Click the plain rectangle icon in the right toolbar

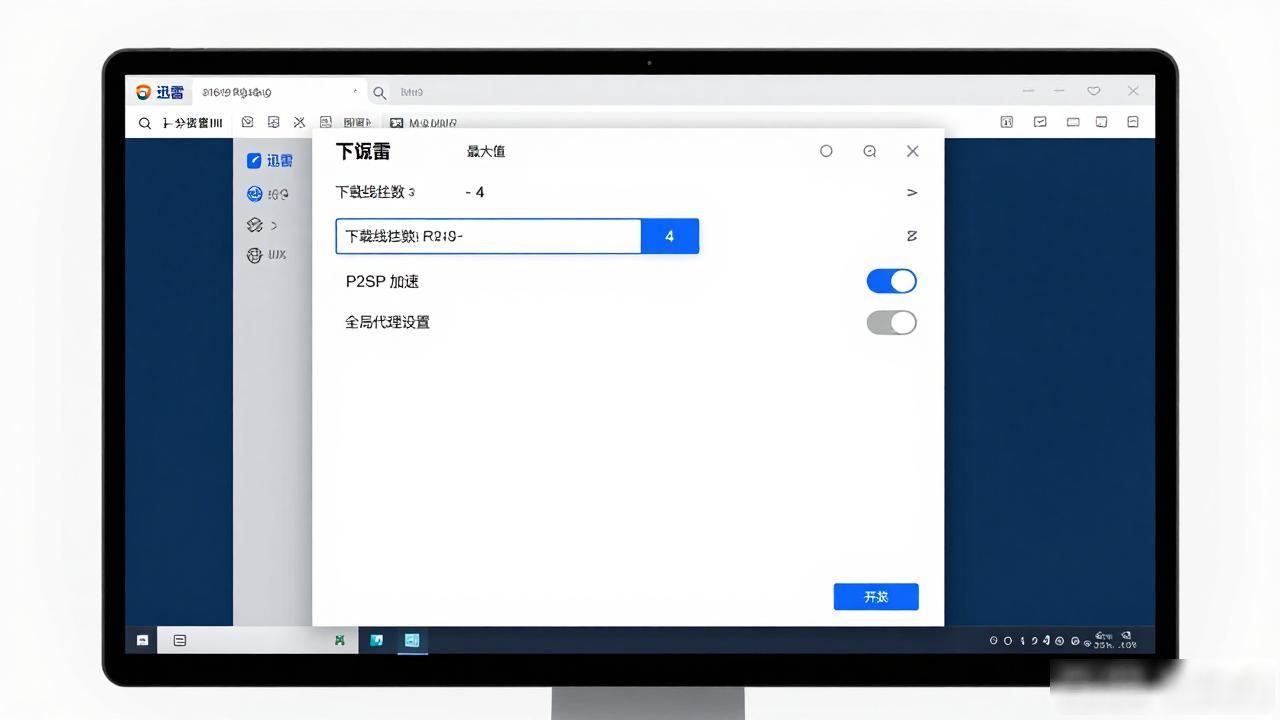point(1073,122)
